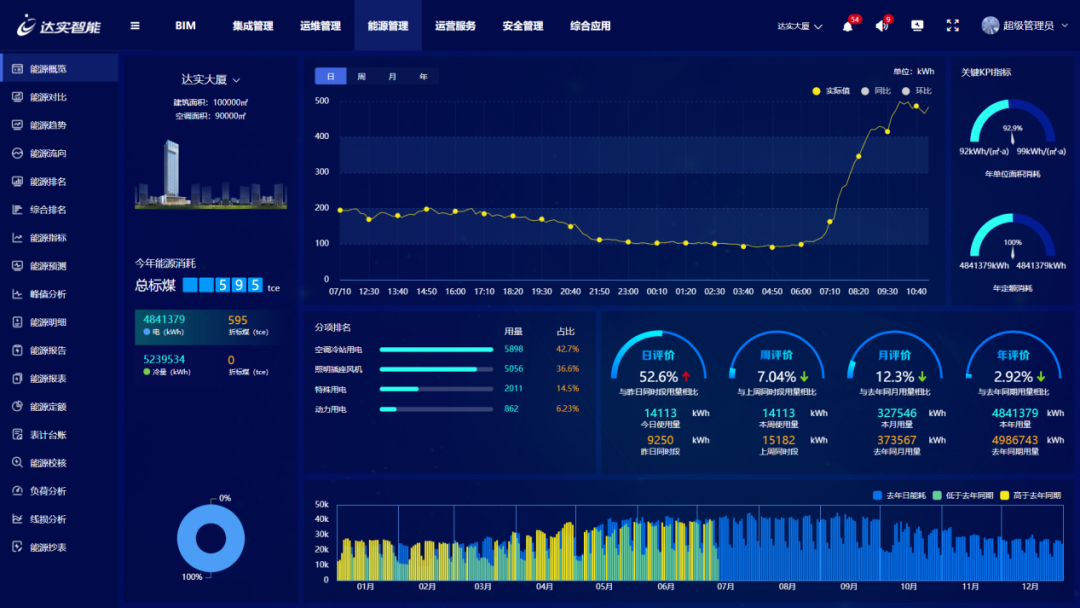Screen dimensions: 1080x608
Task: Collapse sidebar with the hamburger menu icon
Action: 135,25
